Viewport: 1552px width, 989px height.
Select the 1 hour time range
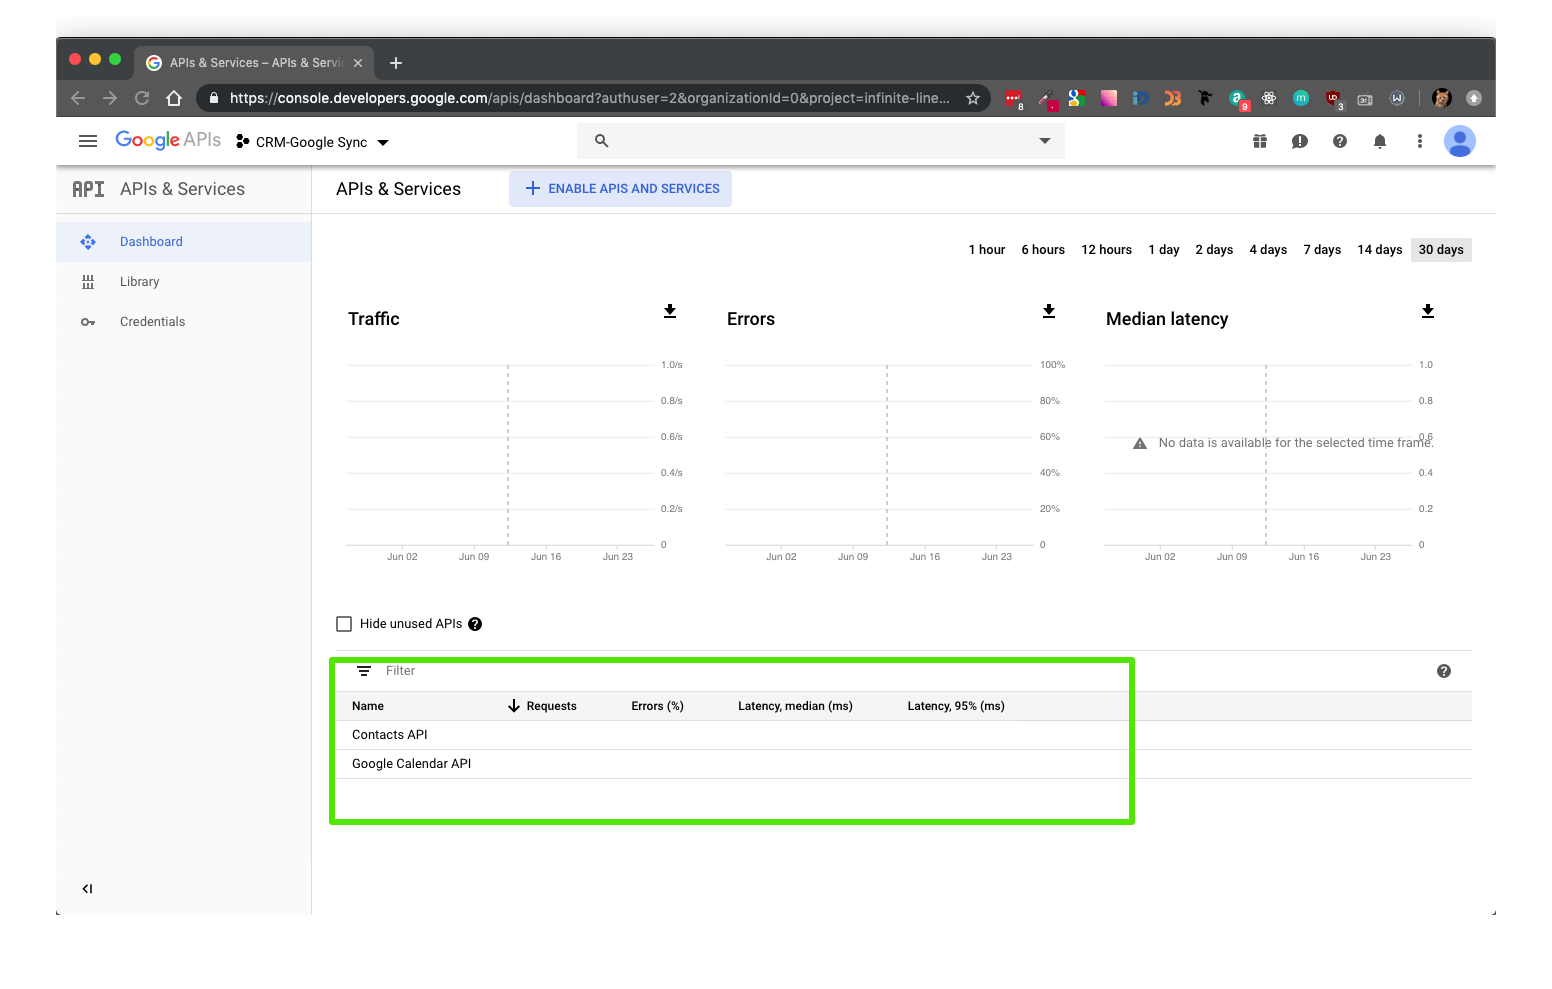987,250
